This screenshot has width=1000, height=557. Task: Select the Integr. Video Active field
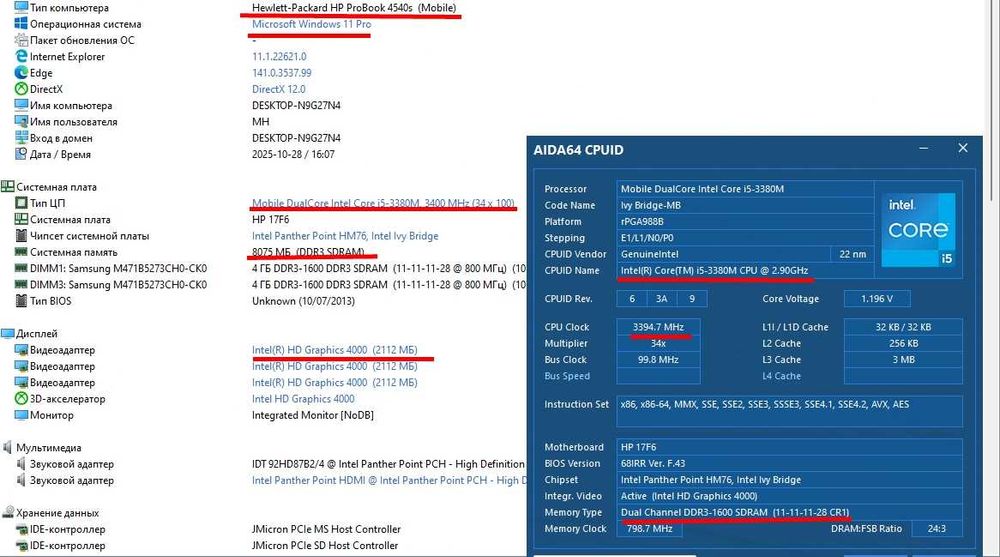coord(790,496)
